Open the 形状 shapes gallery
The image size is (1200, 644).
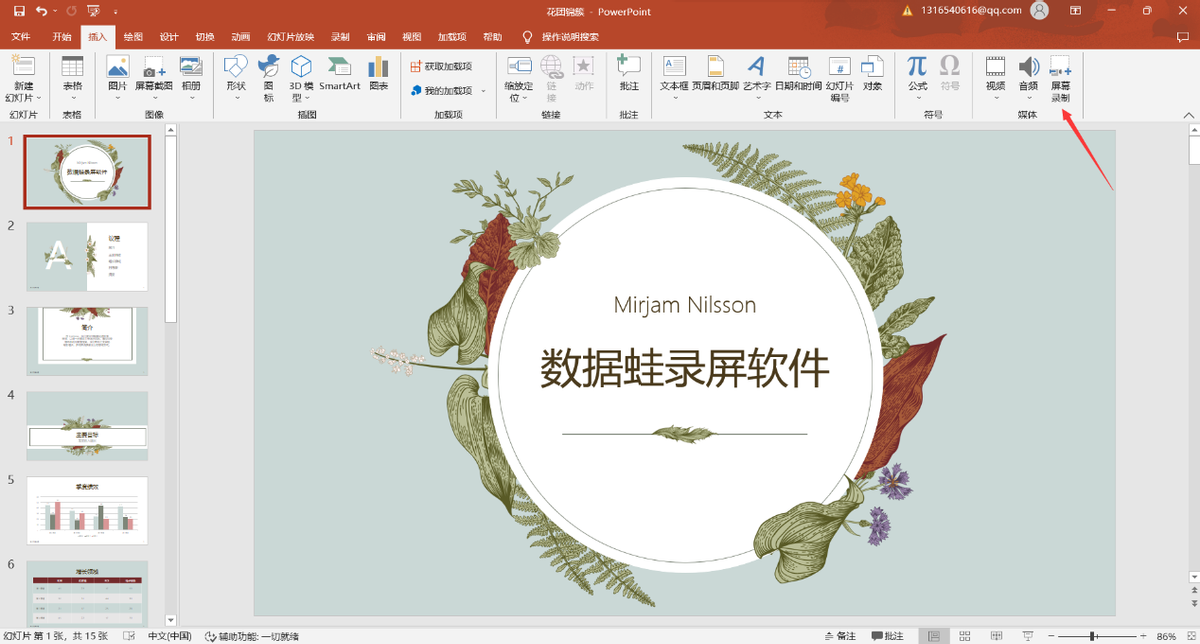coord(235,79)
